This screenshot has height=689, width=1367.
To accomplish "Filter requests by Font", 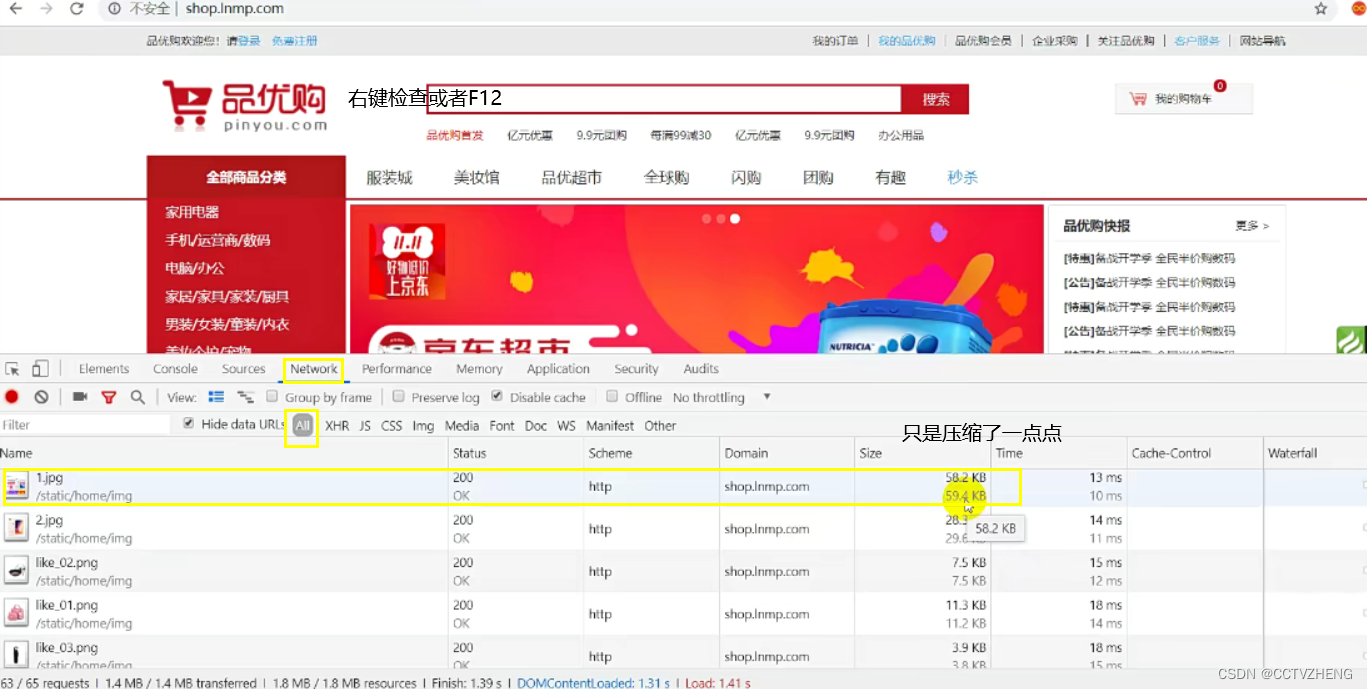I will pyautogui.click(x=502, y=426).
